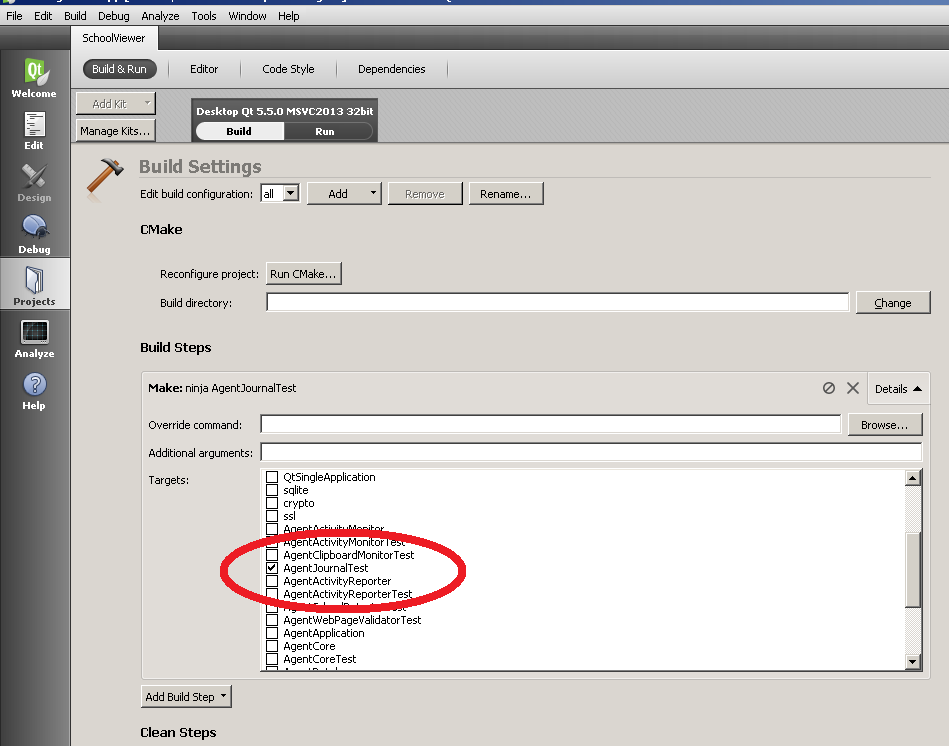Open the Help menu
Viewport: 949px width, 746px height.
[289, 16]
